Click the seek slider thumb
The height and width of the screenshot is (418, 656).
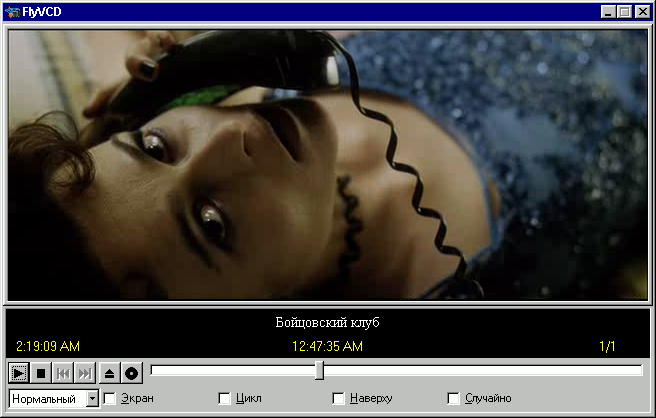click(x=319, y=370)
